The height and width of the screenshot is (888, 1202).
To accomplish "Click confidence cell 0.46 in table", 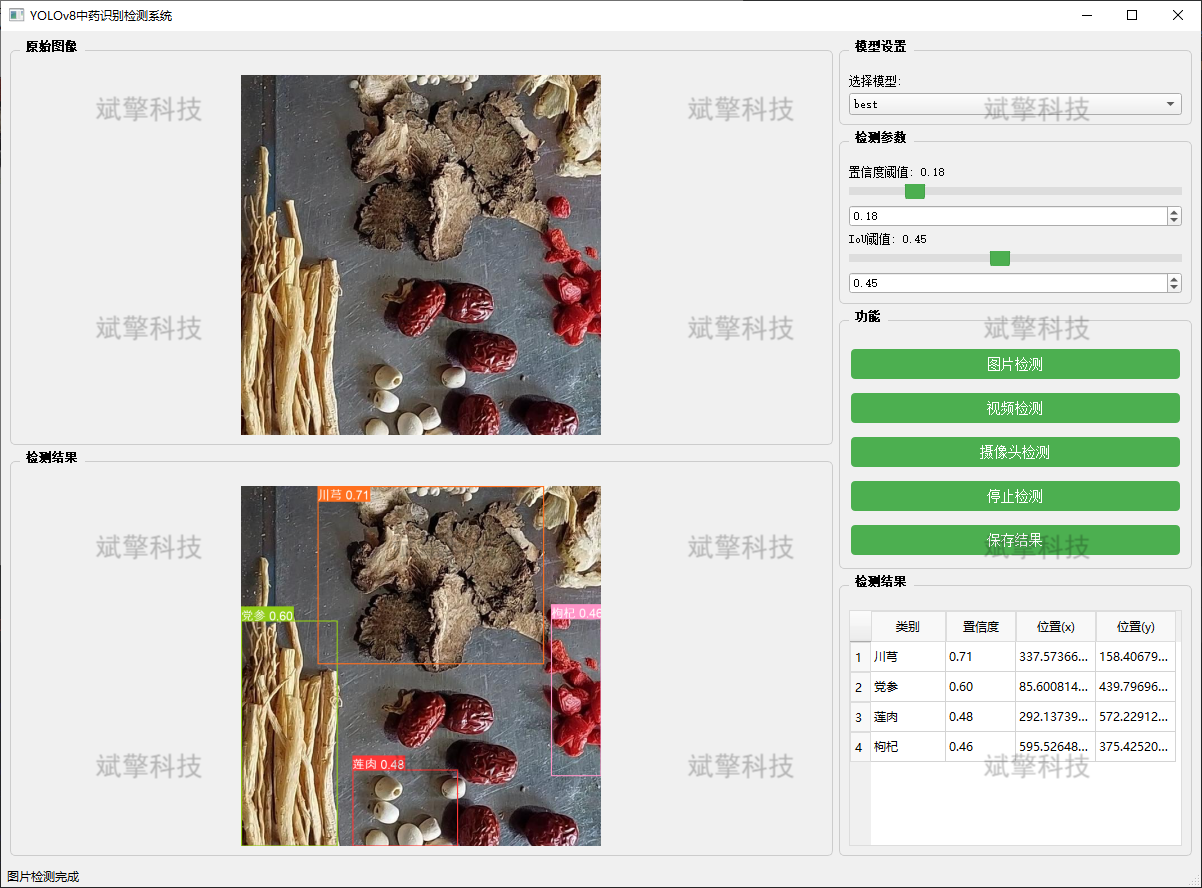I will tap(981, 747).
